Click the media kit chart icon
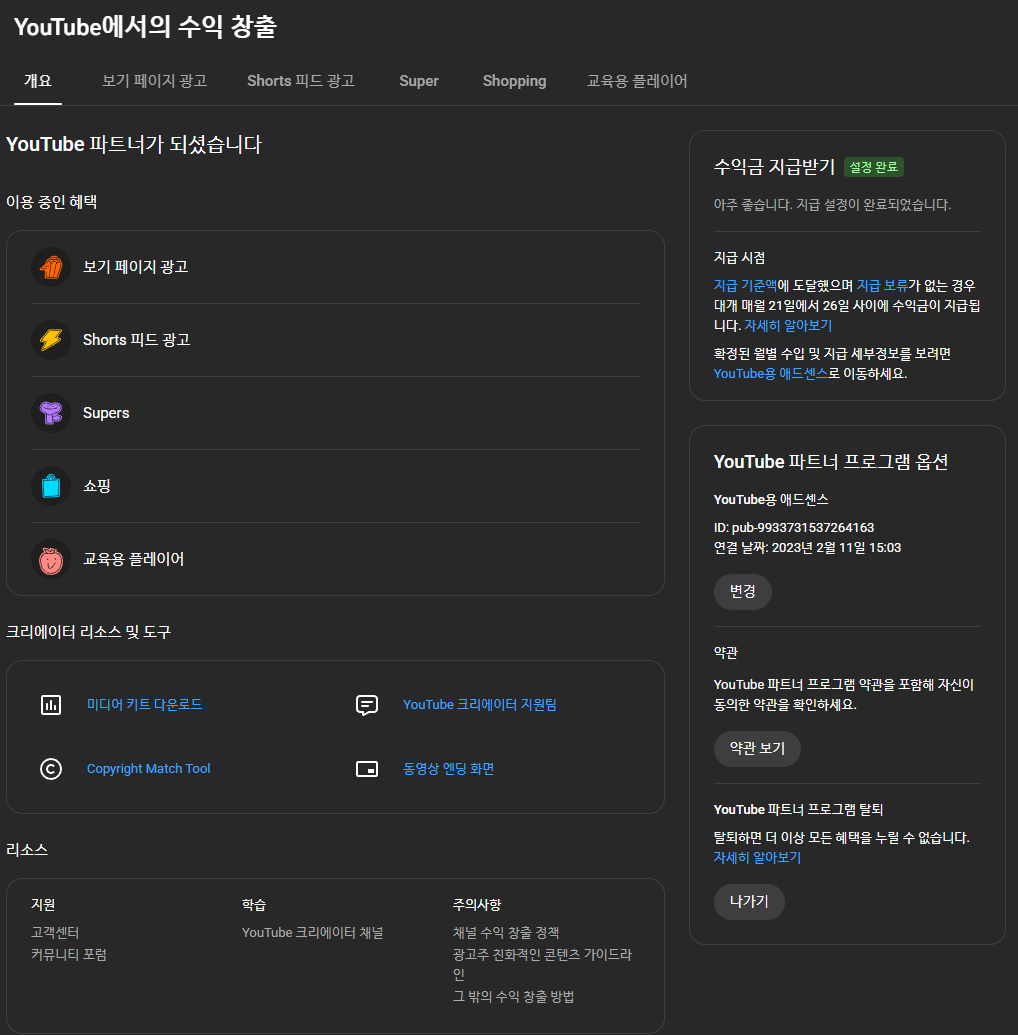The image size is (1018, 1035). 51,705
